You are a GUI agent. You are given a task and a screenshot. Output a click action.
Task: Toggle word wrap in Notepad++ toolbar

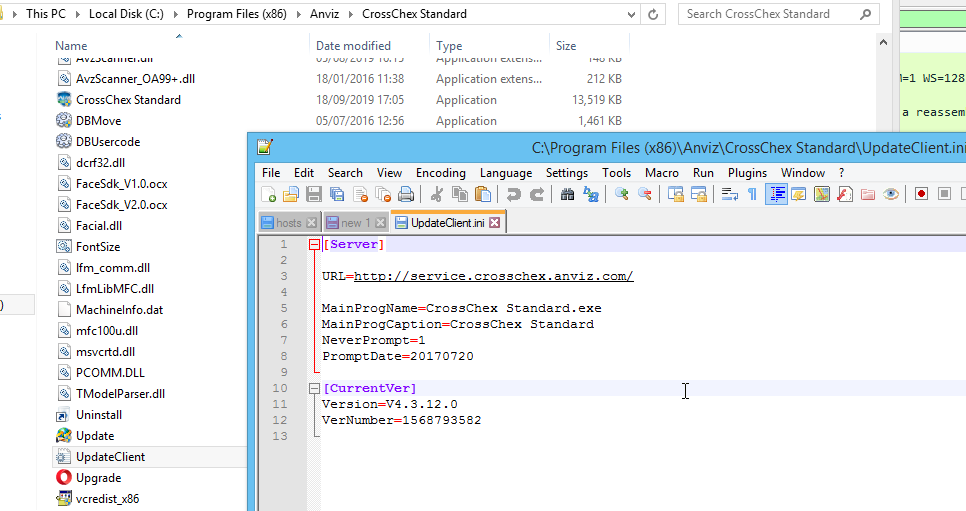point(729,195)
